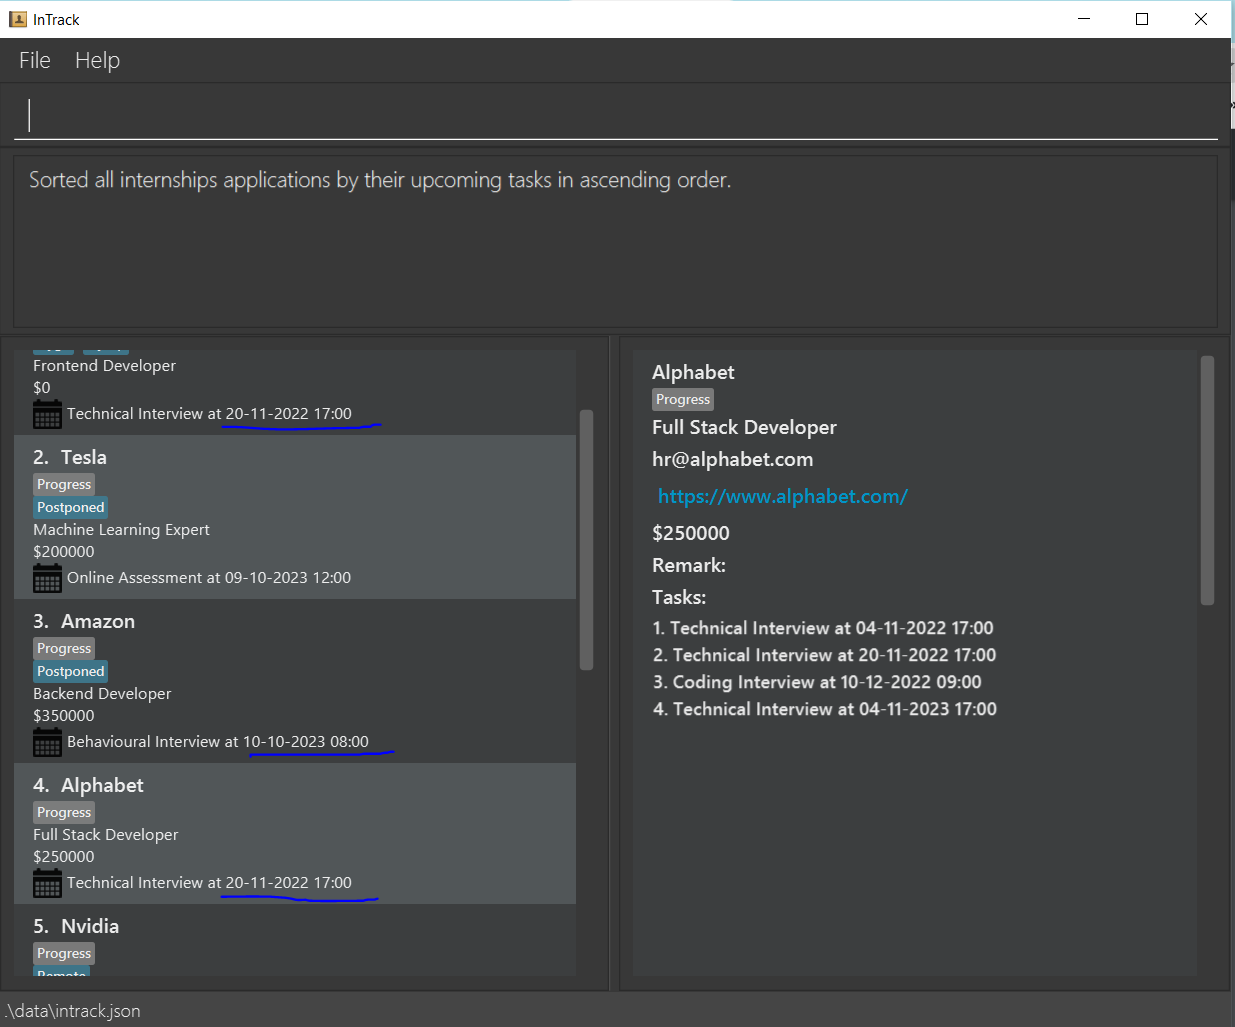Click the Alphabet title in details panel
The height and width of the screenshot is (1027, 1235).
coord(693,372)
